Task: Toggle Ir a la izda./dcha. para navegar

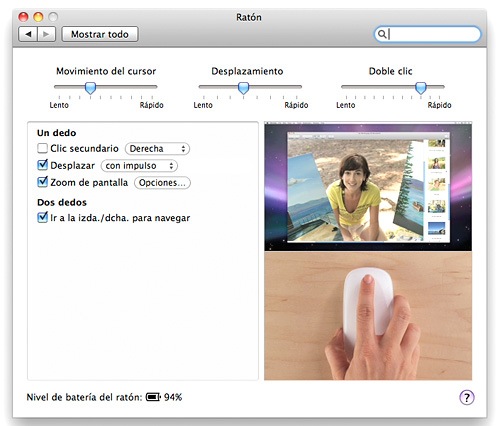Action: click(x=42, y=217)
